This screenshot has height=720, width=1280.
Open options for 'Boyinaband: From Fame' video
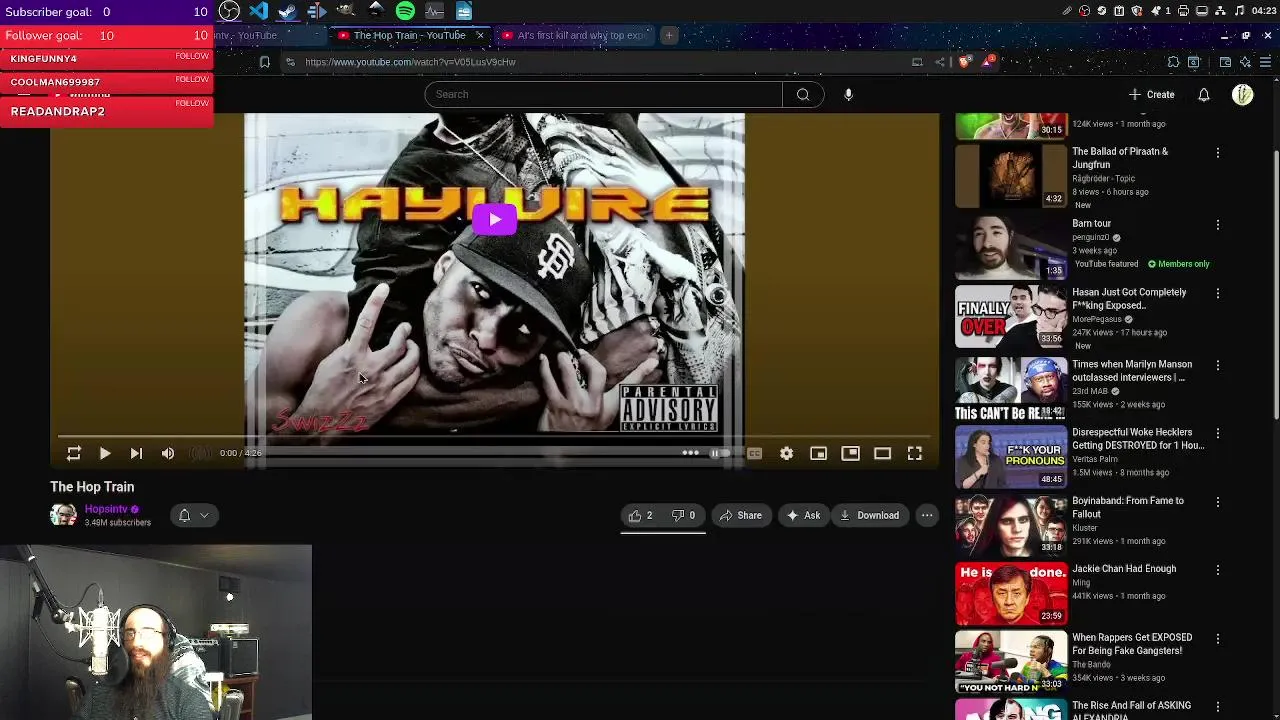tap(1218, 502)
